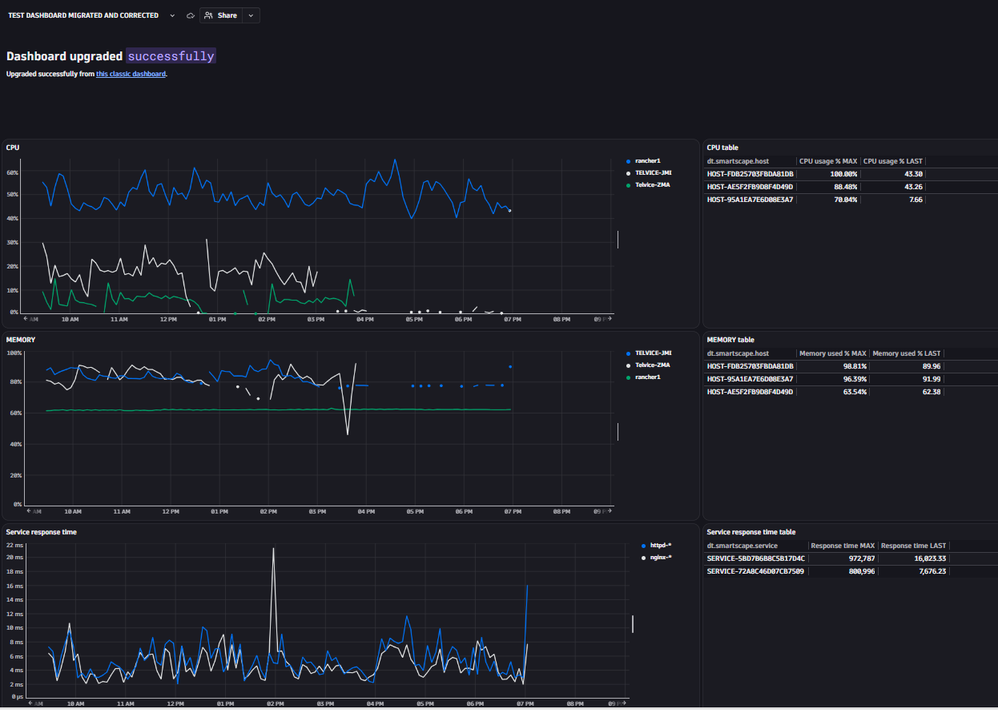Click the 63.54% Memory used MAX cell
This screenshot has width=998, height=710.
click(x=855, y=391)
